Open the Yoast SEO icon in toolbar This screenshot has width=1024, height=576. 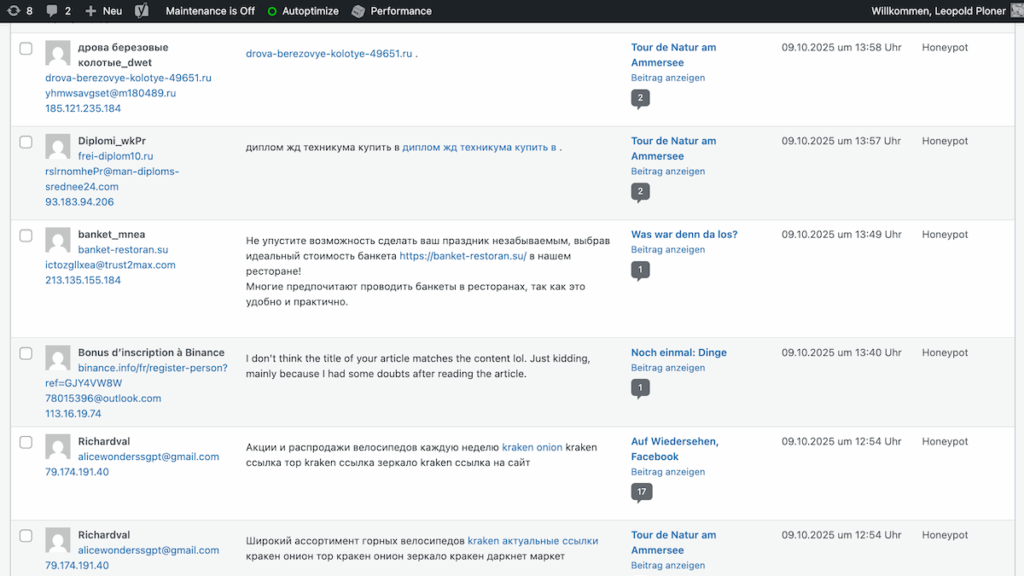(x=142, y=11)
